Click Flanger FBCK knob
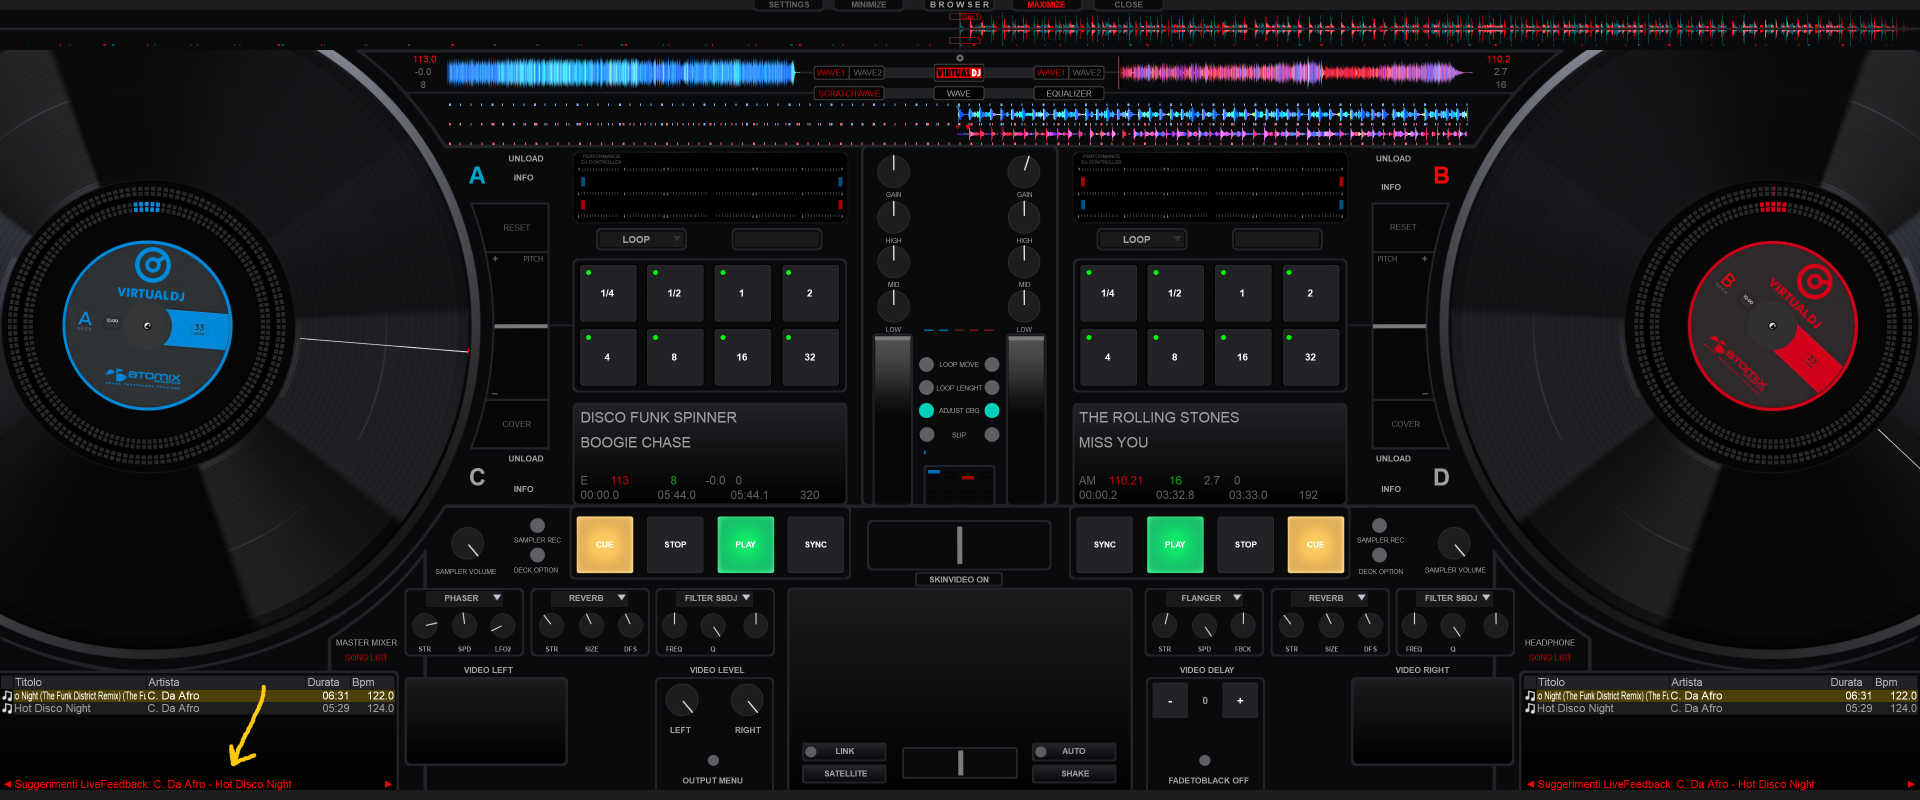Viewport: 1920px width, 800px height. point(1243,626)
